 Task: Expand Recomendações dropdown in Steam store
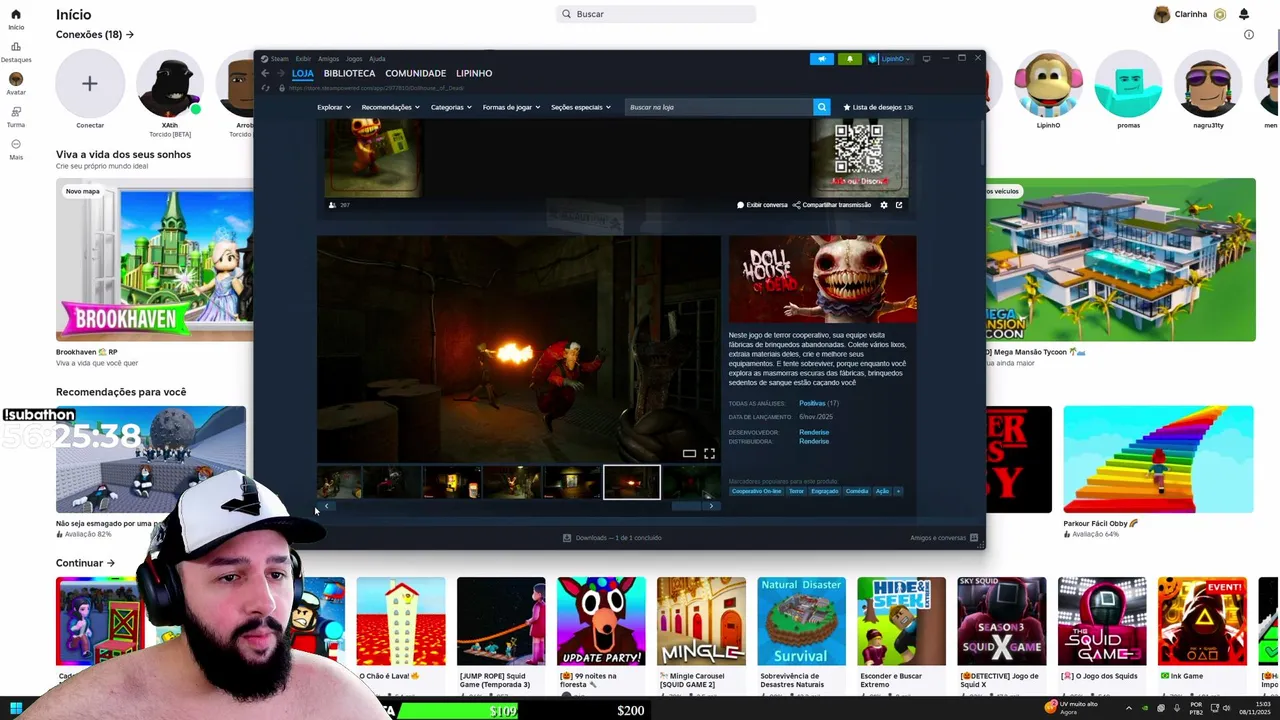(x=391, y=107)
